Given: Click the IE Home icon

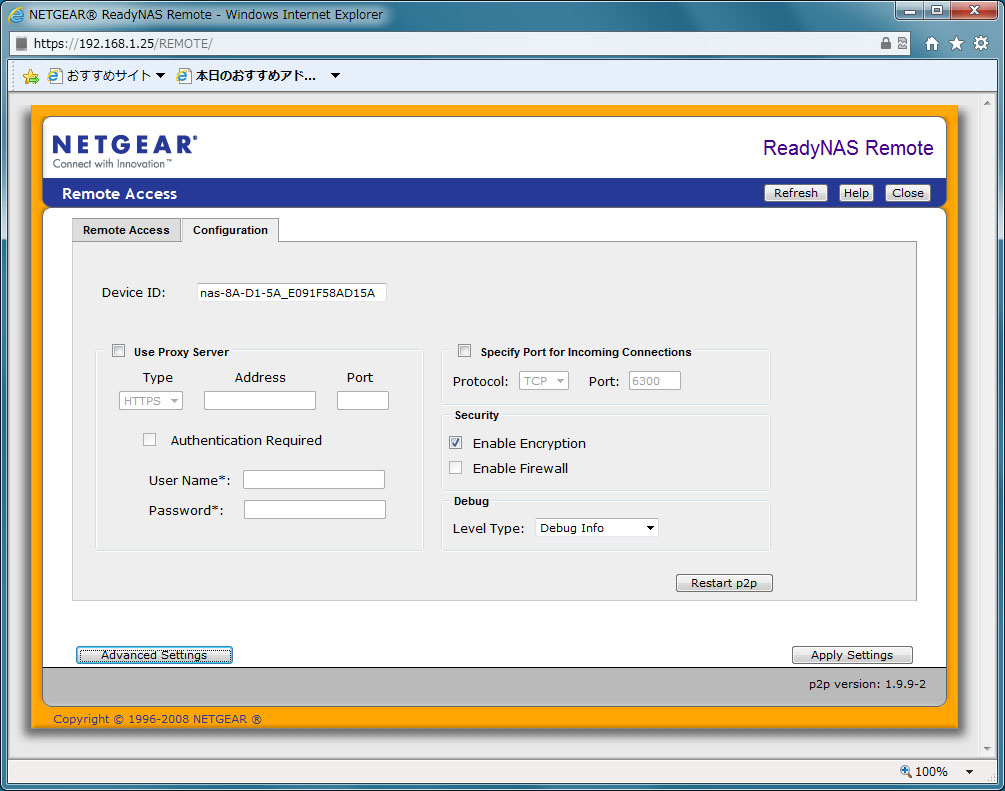Looking at the screenshot, I should pos(932,44).
